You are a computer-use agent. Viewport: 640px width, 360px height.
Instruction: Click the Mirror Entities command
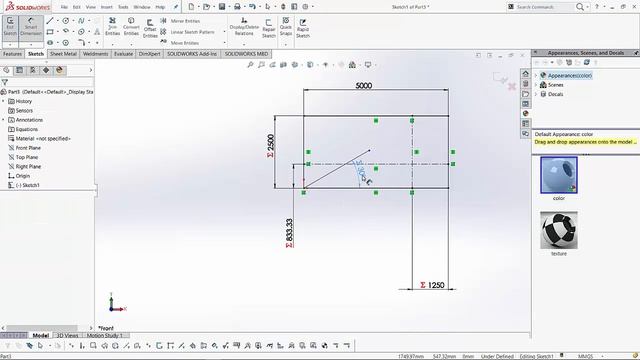point(180,21)
